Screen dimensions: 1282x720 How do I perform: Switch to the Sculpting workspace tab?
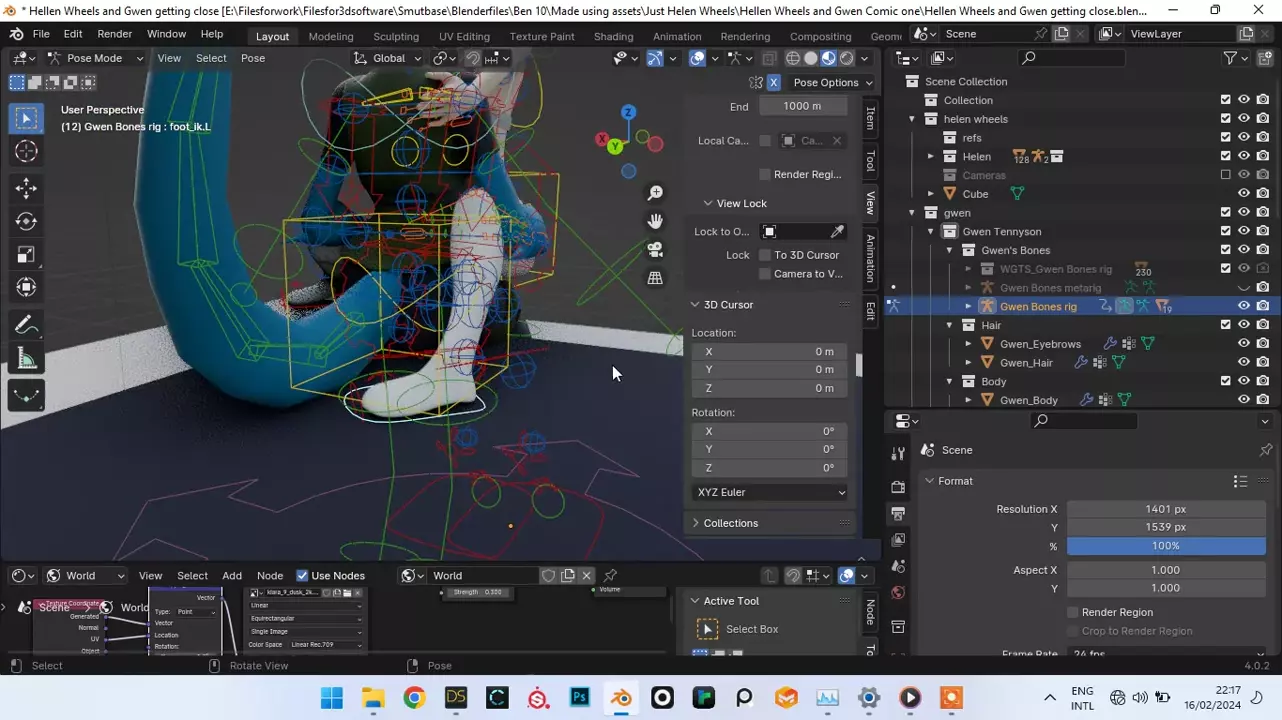395,36
